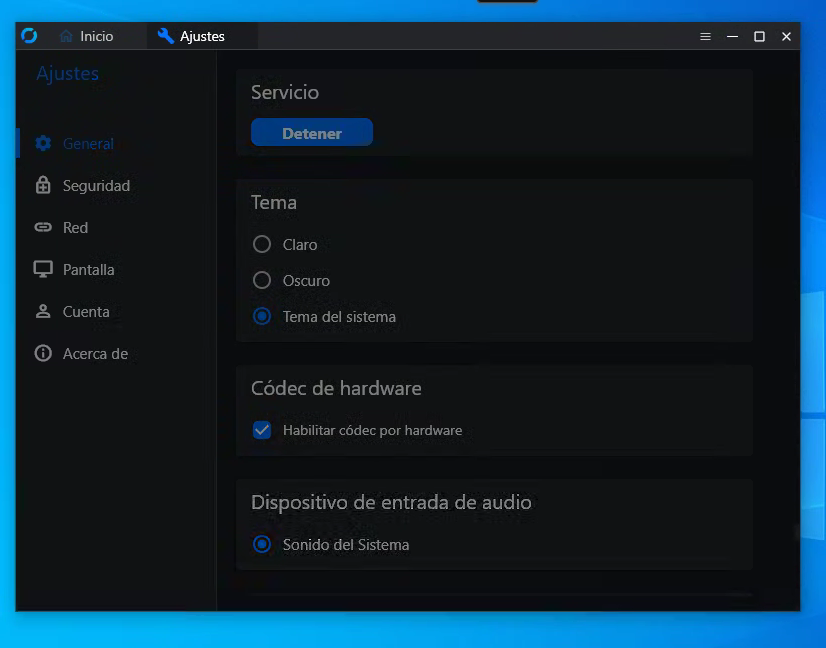The image size is (826, 648).
Task: Click the Detener button to stop the service
Action: (311, 131)
